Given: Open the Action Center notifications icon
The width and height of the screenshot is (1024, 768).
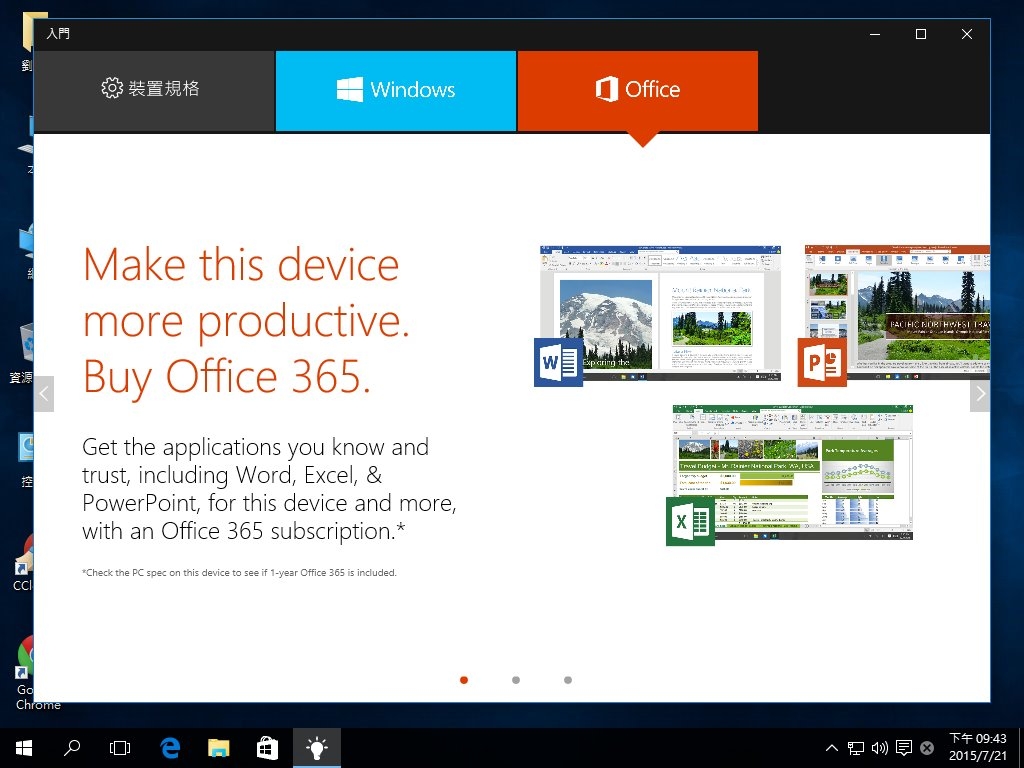Looking at the screenshot, I should 904,748.
